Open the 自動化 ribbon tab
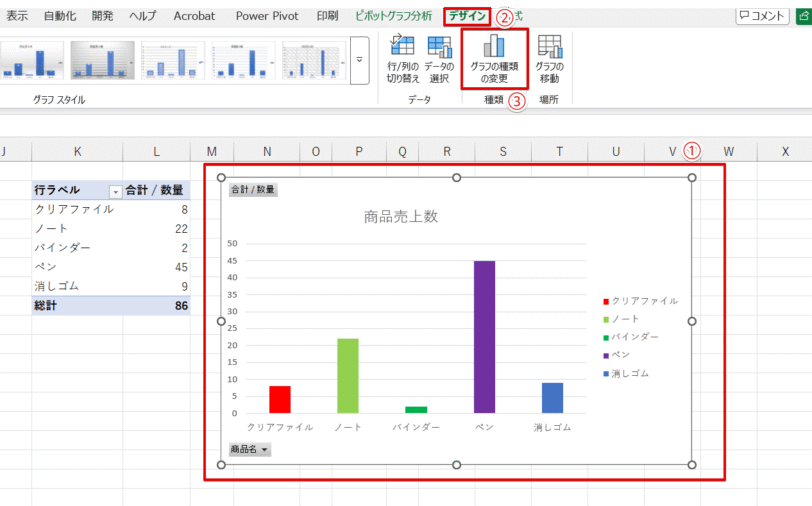This screenshot has width=812, height=506. pos(60,16)
